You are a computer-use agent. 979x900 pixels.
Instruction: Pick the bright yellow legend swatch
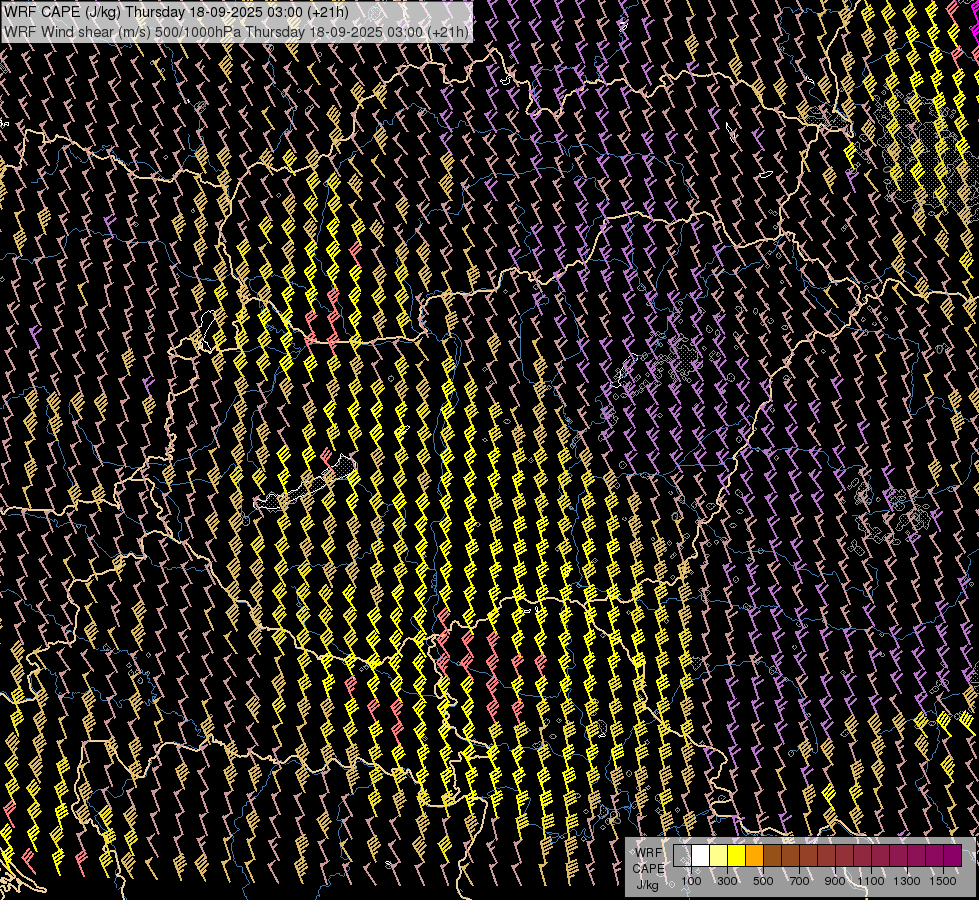736,856
